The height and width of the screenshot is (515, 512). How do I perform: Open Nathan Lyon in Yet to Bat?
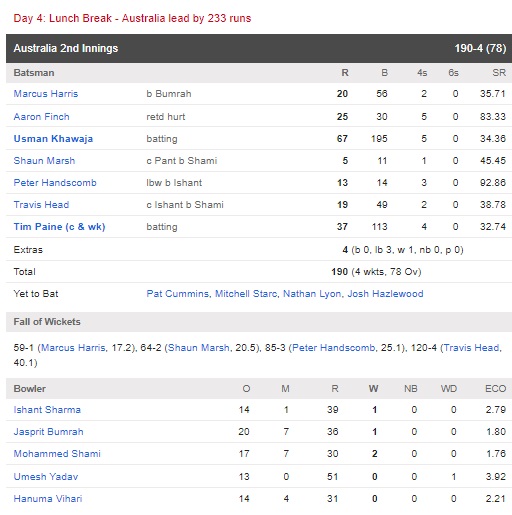[312, 294]
